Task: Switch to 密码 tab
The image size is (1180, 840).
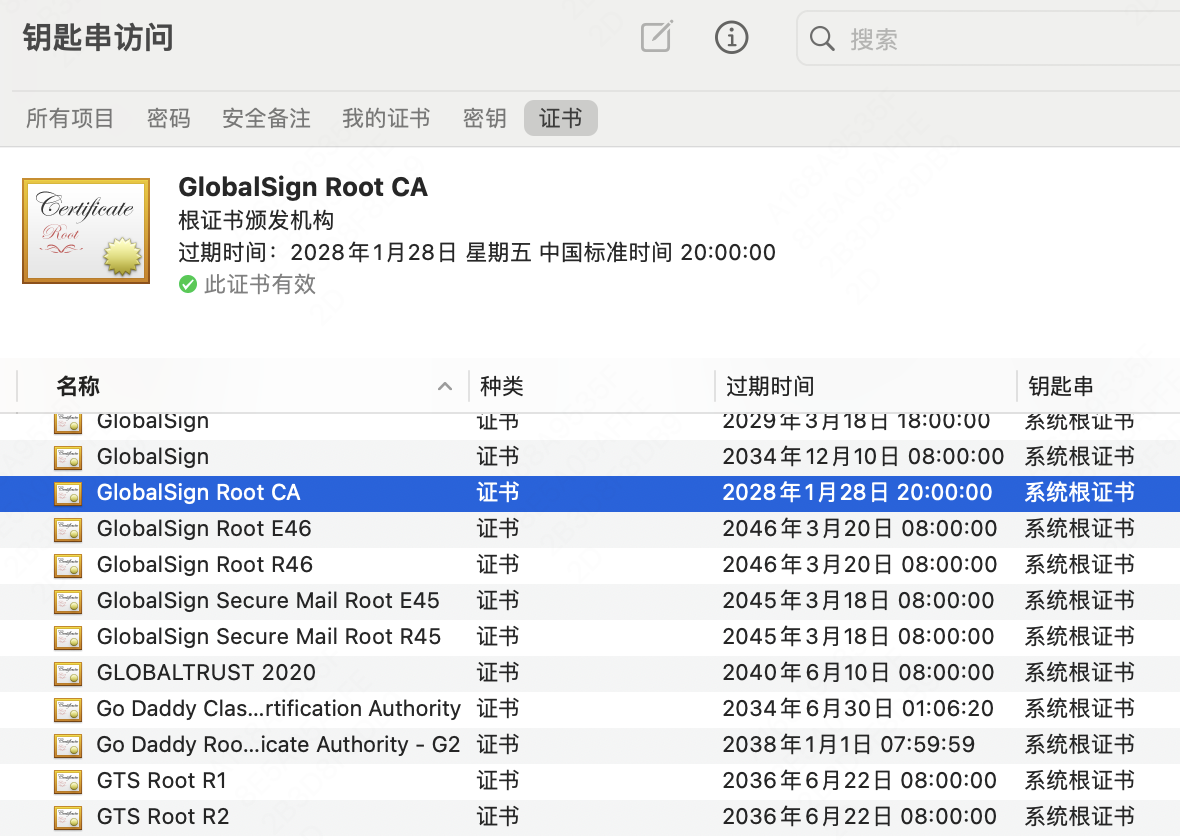Action: 168,118
